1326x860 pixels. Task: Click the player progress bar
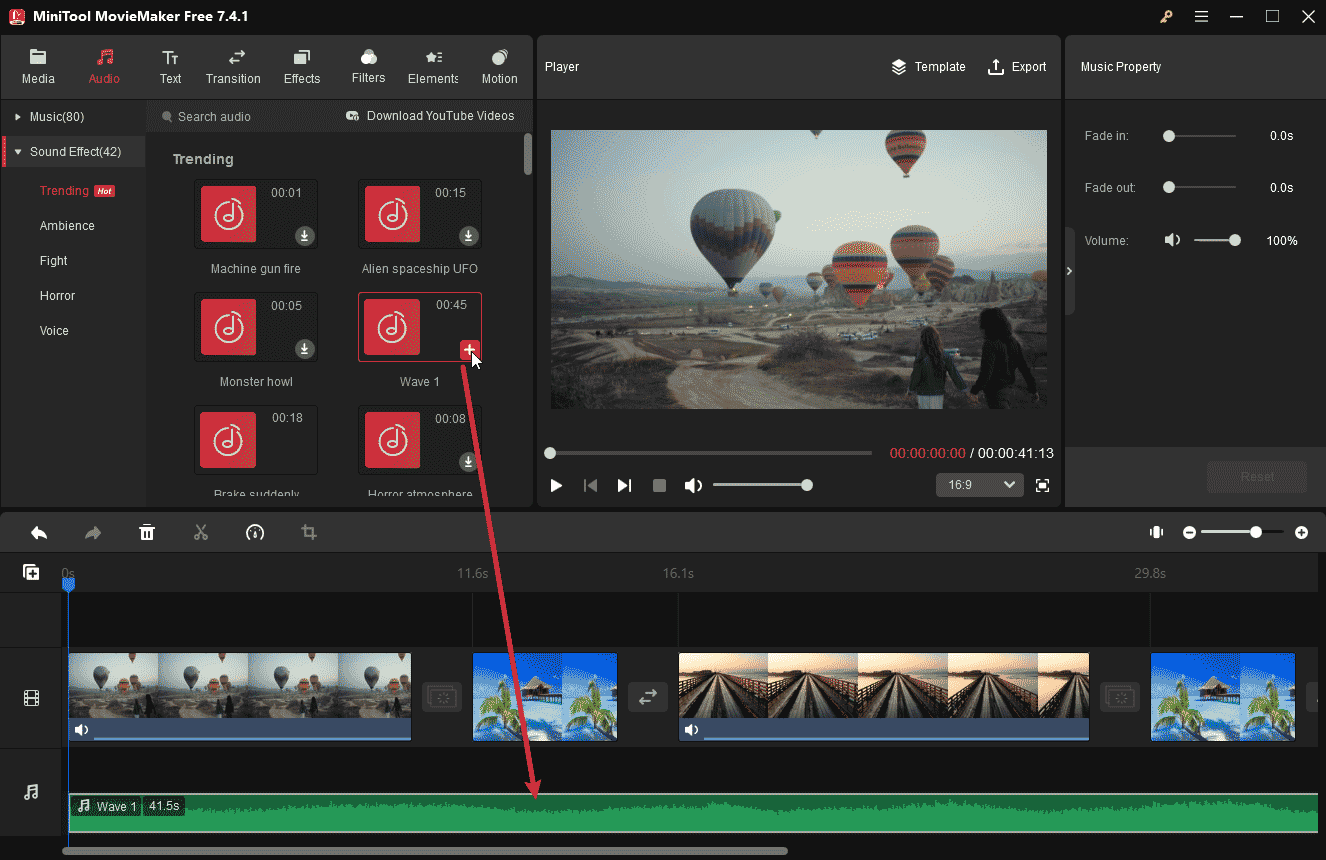point(711,453)
